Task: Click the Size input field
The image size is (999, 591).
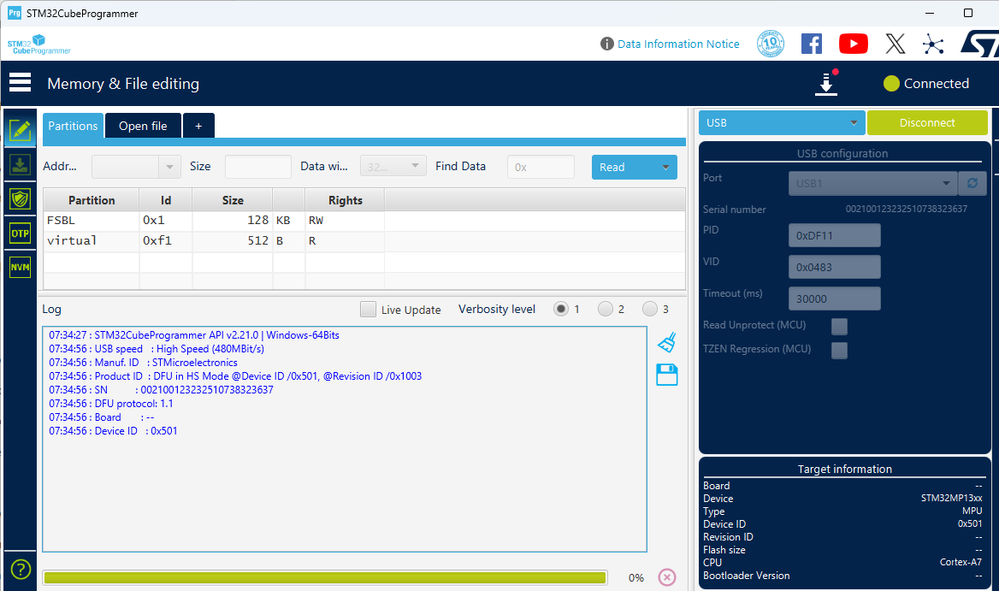Action: (258, 167)
